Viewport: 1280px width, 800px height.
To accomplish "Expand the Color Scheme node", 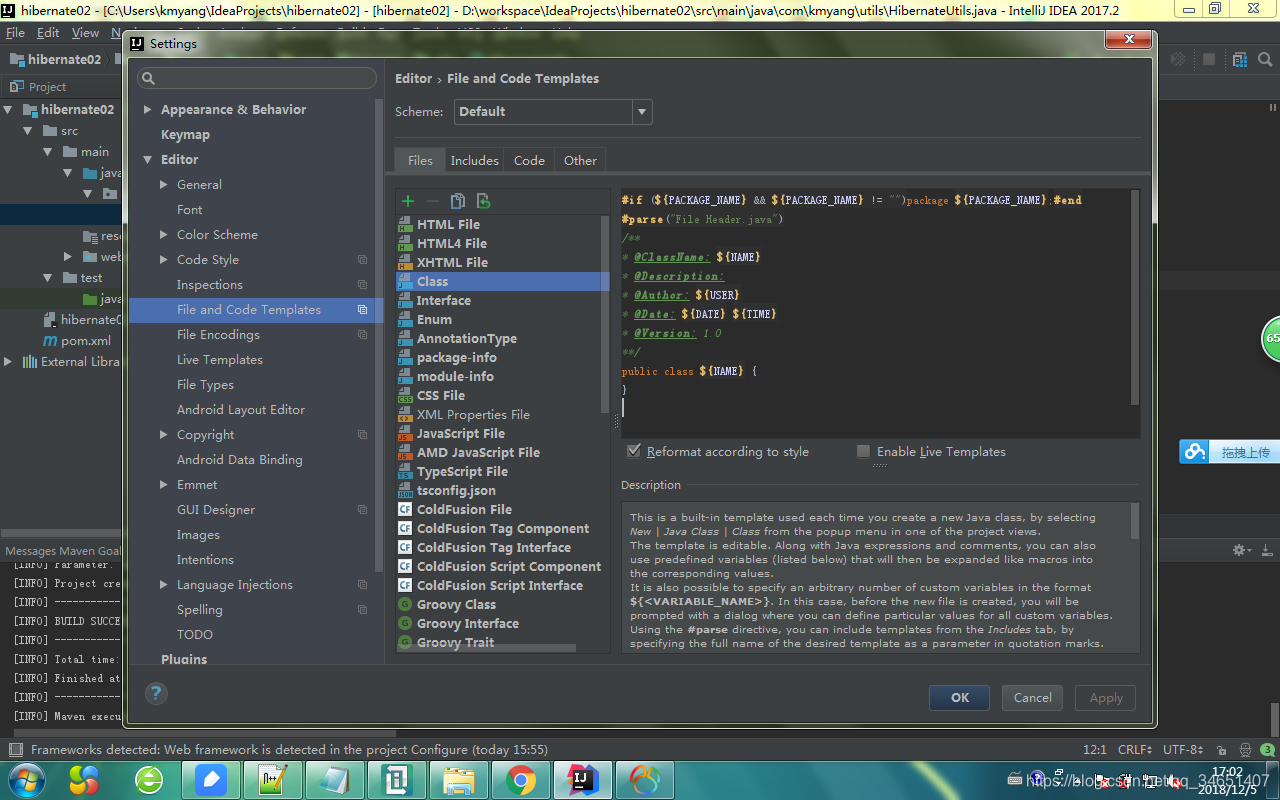I will [164, 235].
